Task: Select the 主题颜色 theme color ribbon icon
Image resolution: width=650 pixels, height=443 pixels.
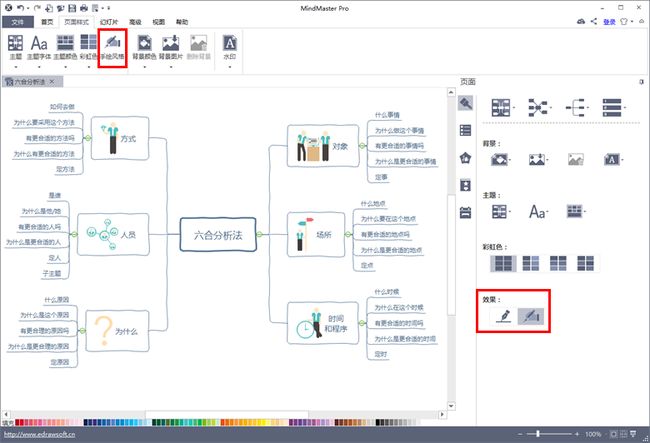Action: click(x=65, y=44)
